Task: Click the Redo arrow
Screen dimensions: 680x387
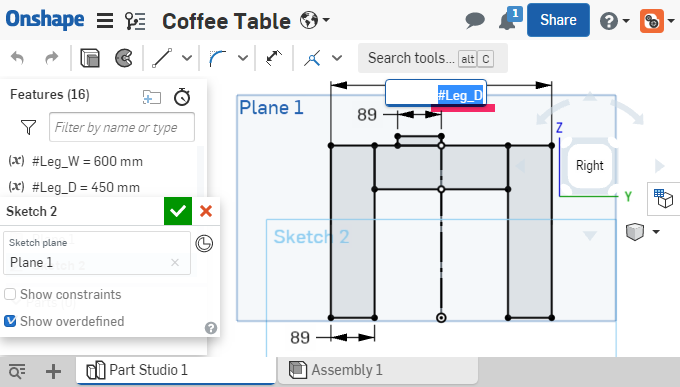Action: click(52, 58)
